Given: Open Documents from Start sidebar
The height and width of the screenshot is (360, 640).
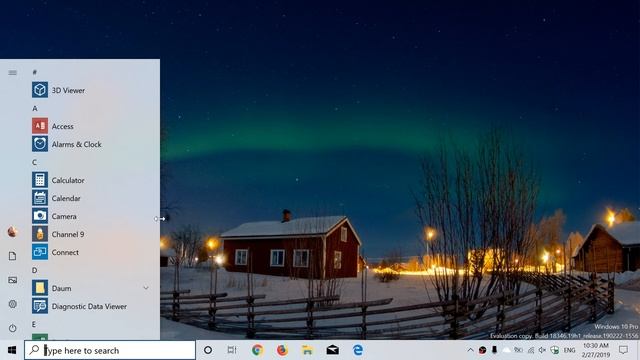Looking at the screenshot, I should coord(12,256).
